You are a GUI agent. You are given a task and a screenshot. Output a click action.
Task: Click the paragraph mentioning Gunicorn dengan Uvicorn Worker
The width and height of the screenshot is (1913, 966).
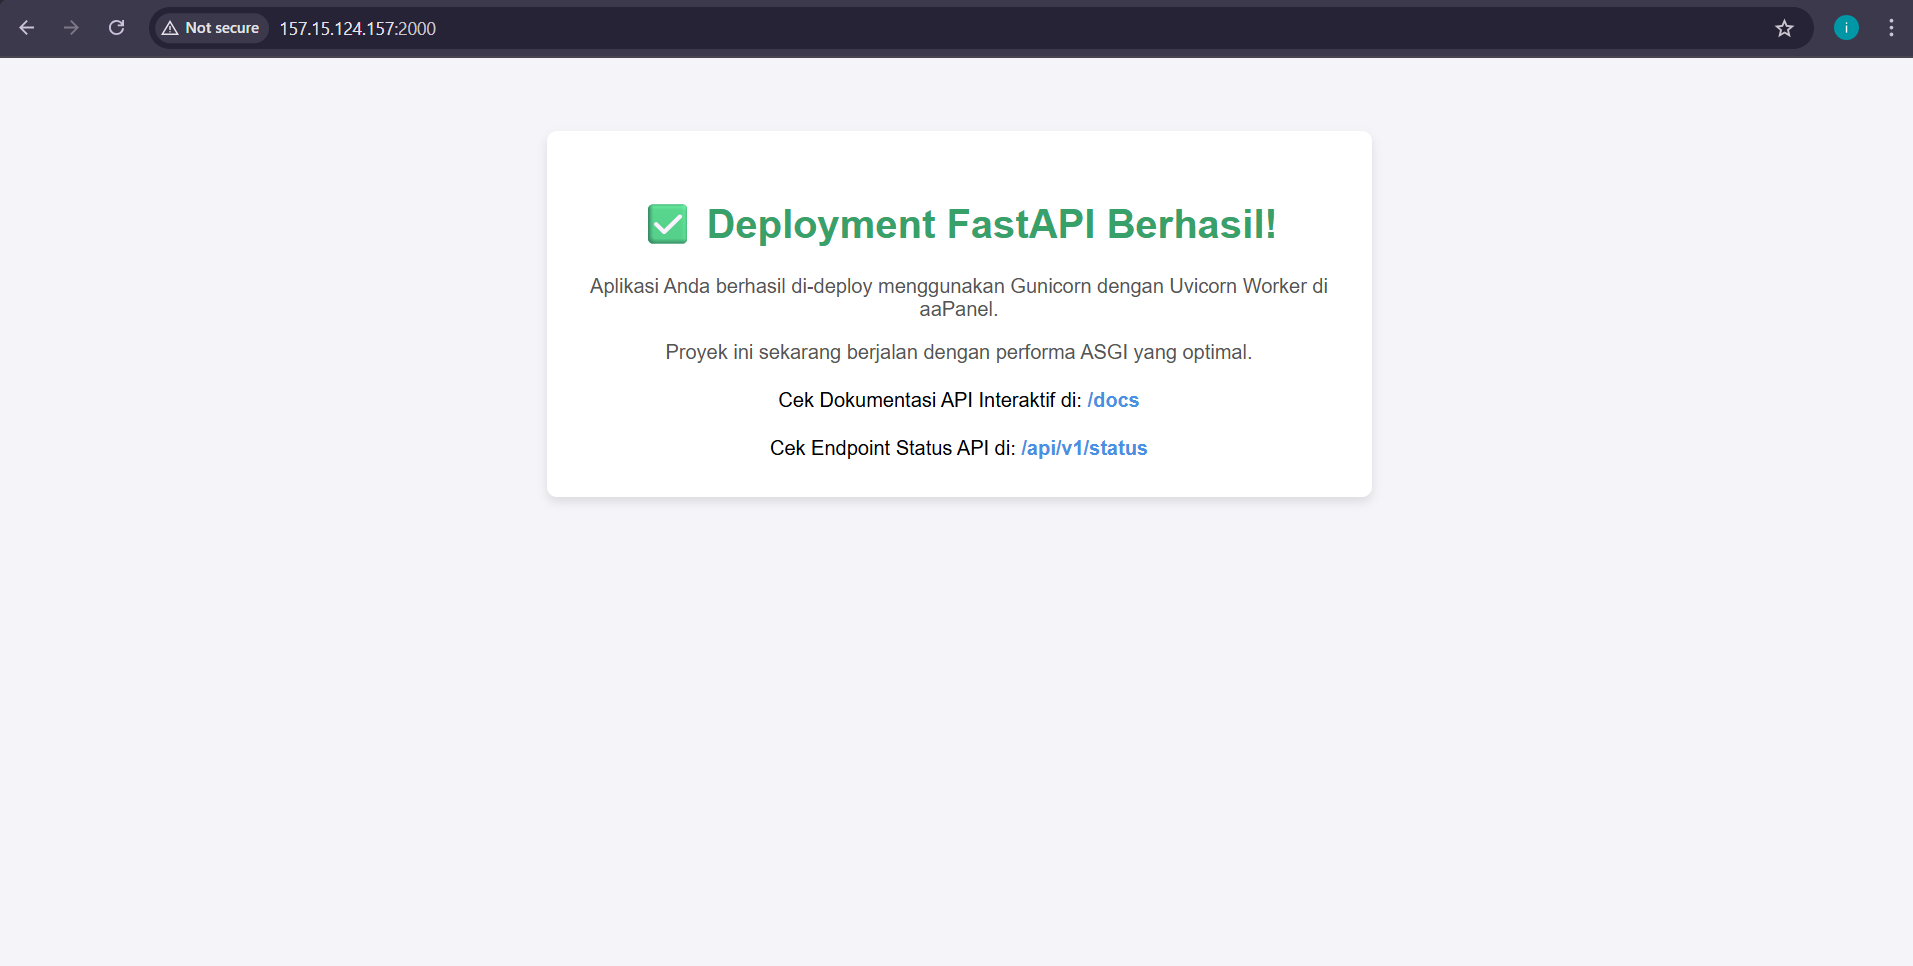(959, 297)
